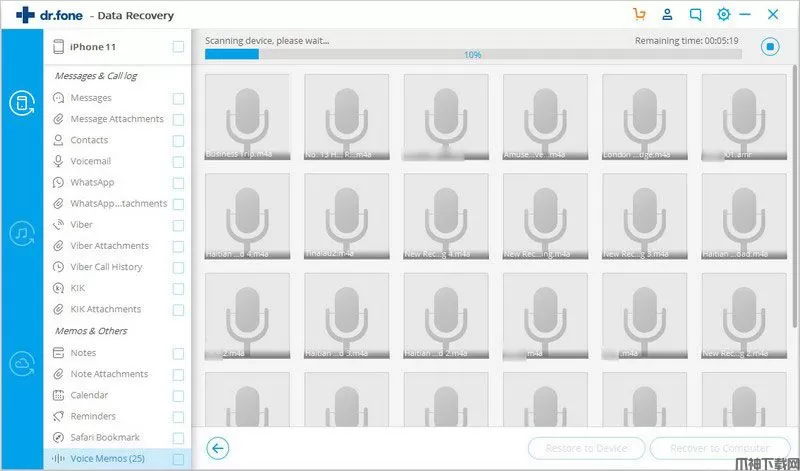
Task: Check the iPhone 11 select-all checkbox
Action: click(x=178, y=47)
